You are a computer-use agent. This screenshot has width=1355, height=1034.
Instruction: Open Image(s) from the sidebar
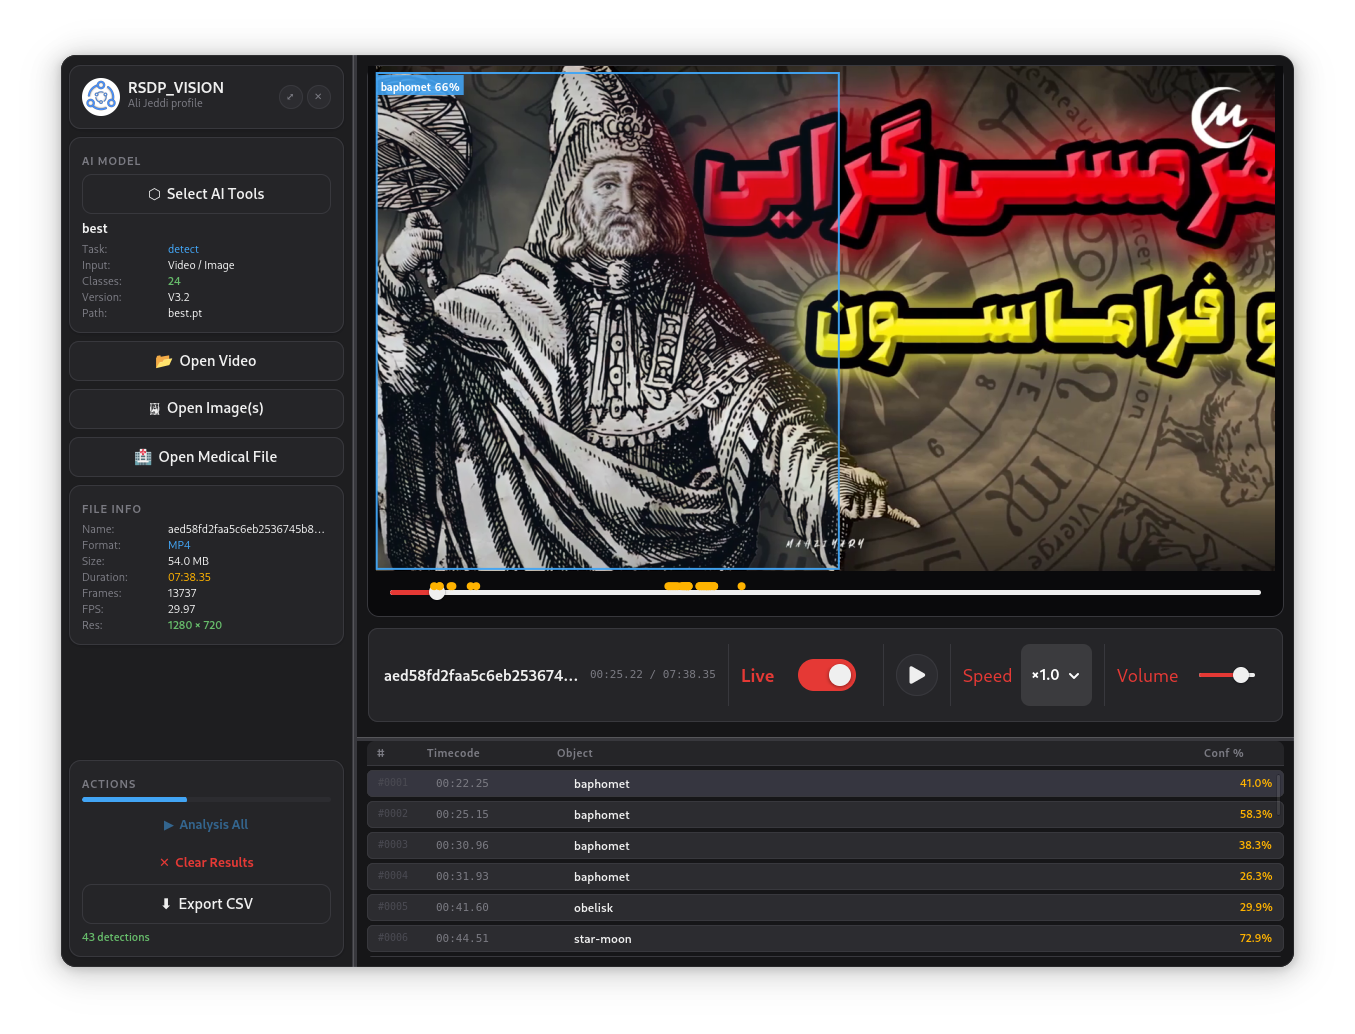click(206, 408)
